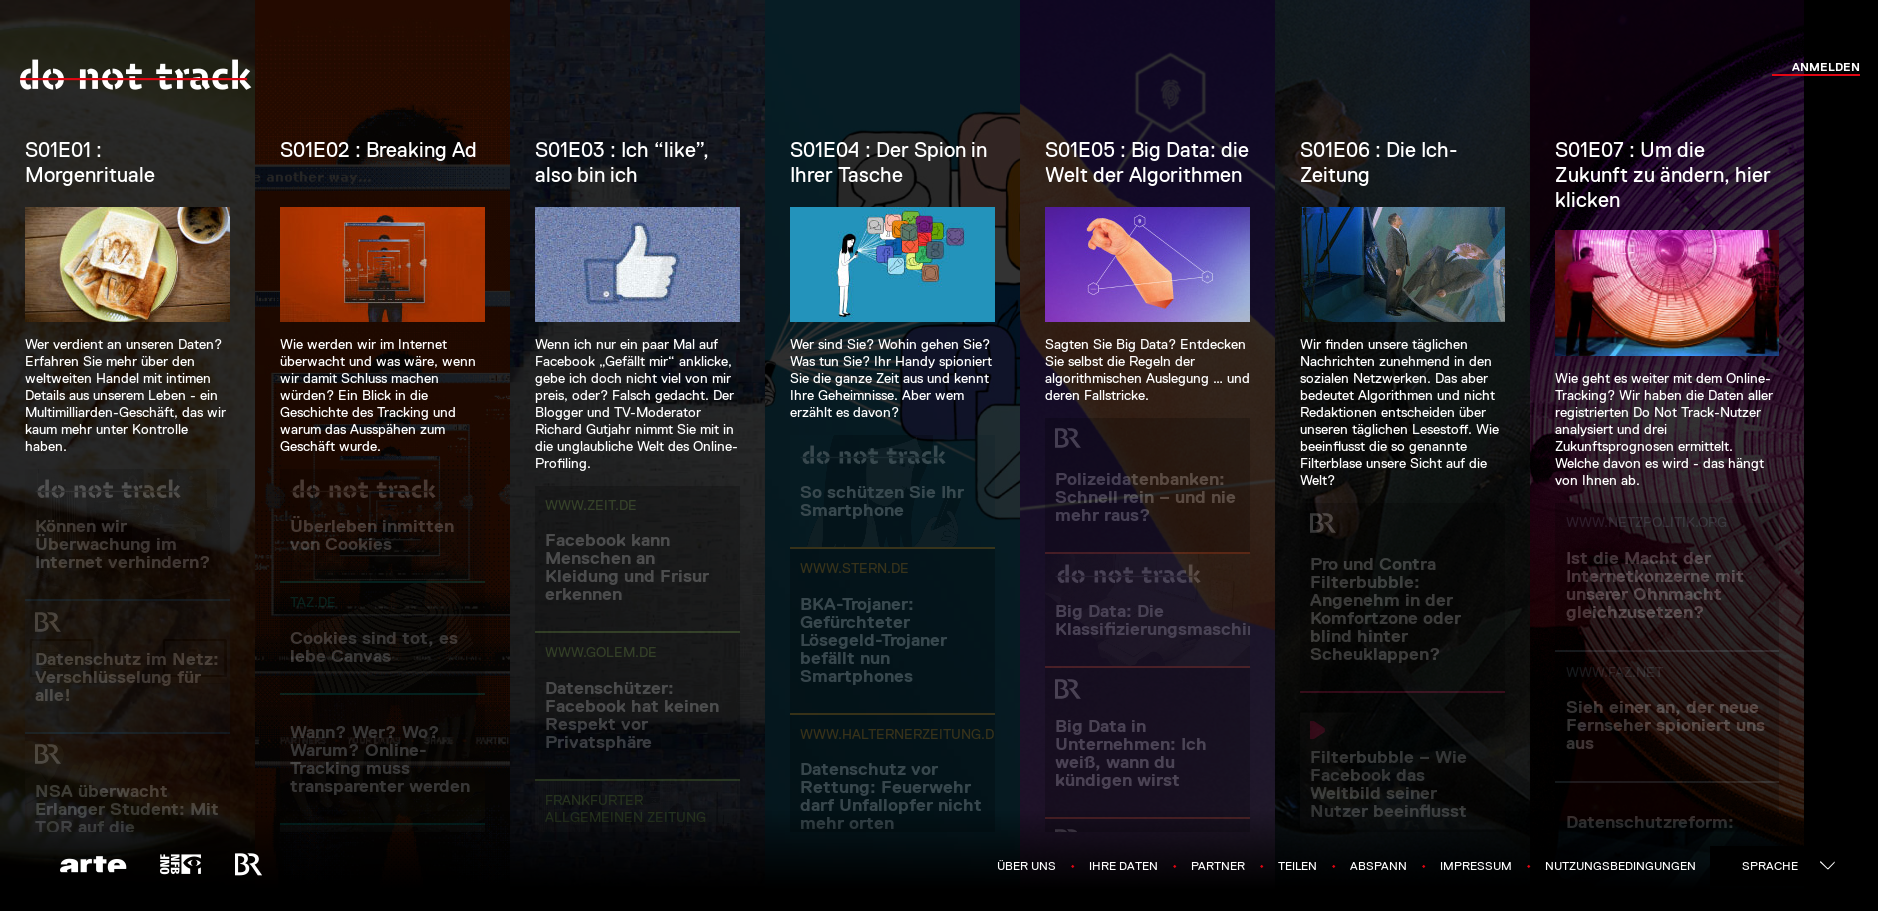Open Können wir Überwachung im Internet verhindern
This screenshot has width=1878, height=911.
click(x=122, y=544)
